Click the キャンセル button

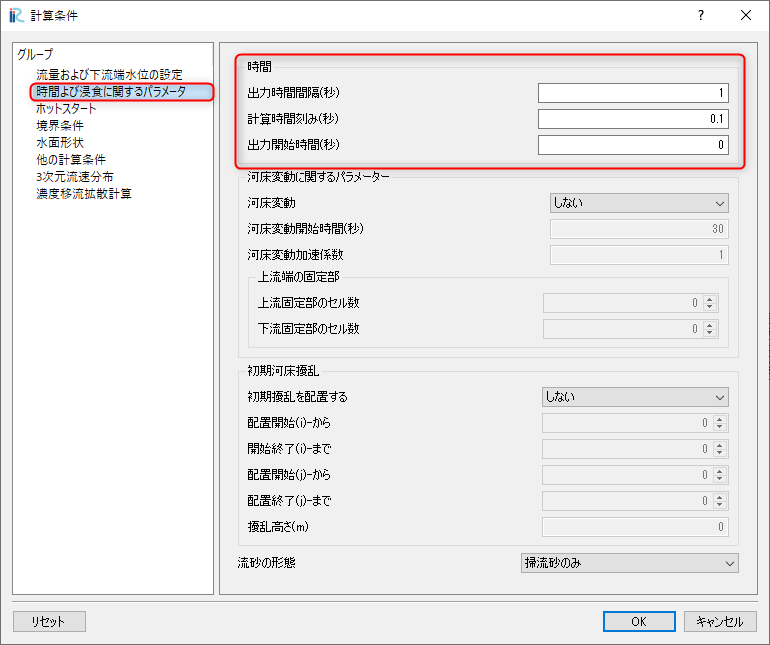(x=720, y=621)
